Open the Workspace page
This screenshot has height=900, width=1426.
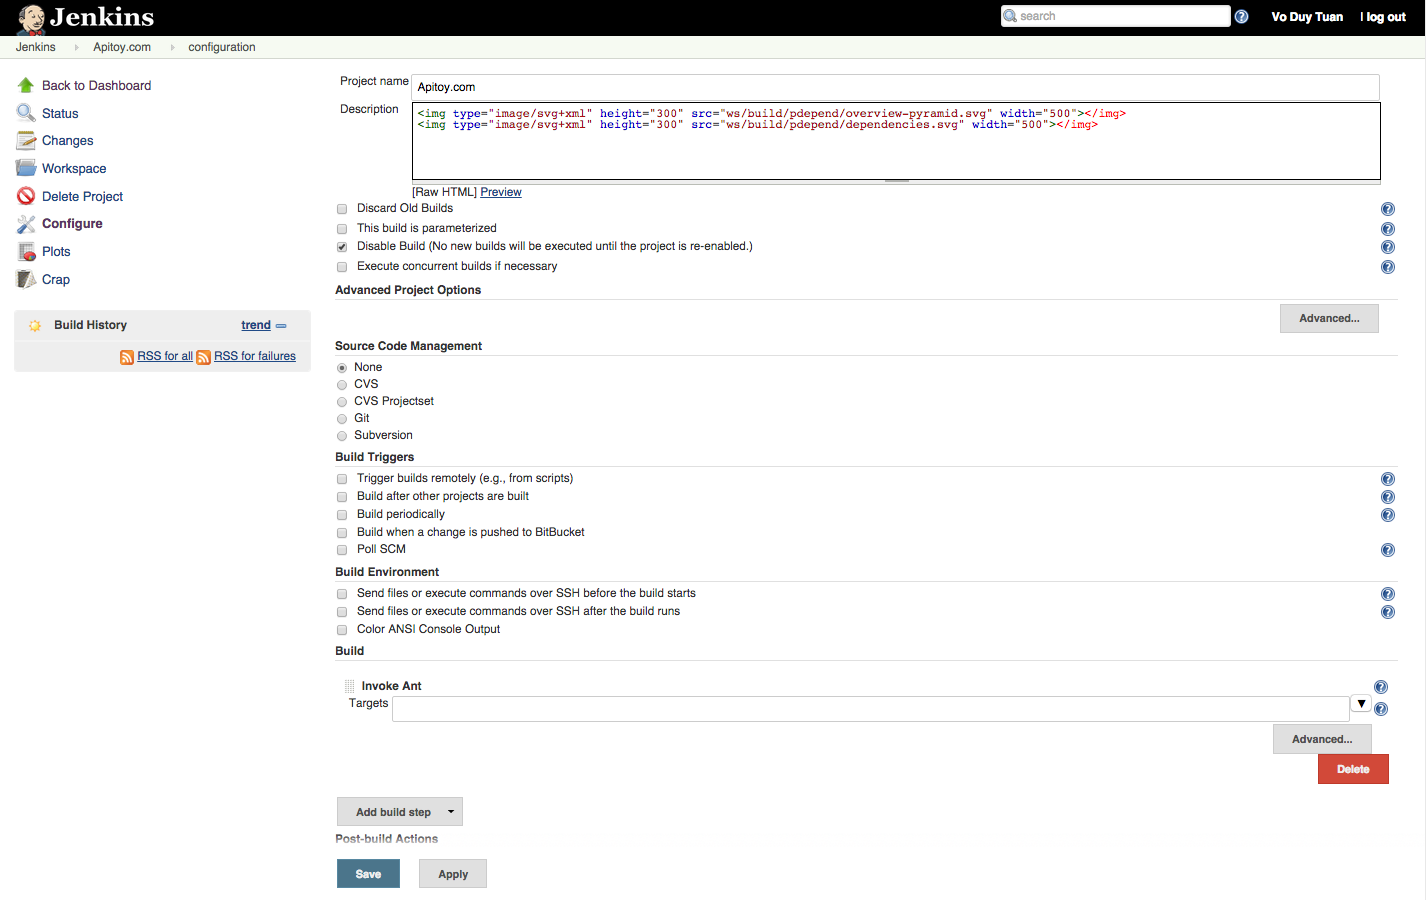point(74,169)
